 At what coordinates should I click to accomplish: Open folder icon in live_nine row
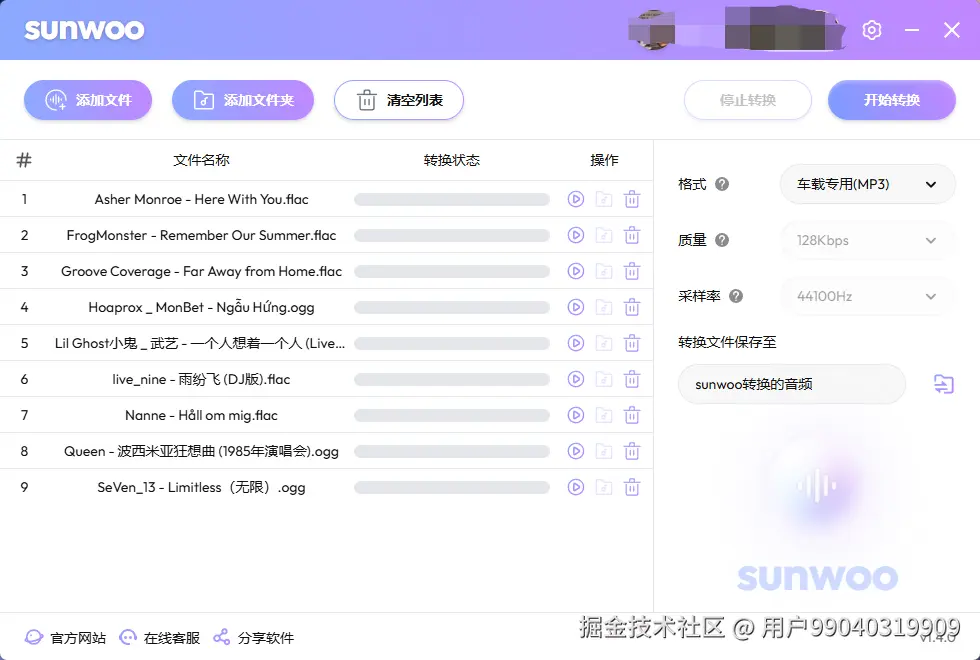pyautogui.click(x=604, y=379)
